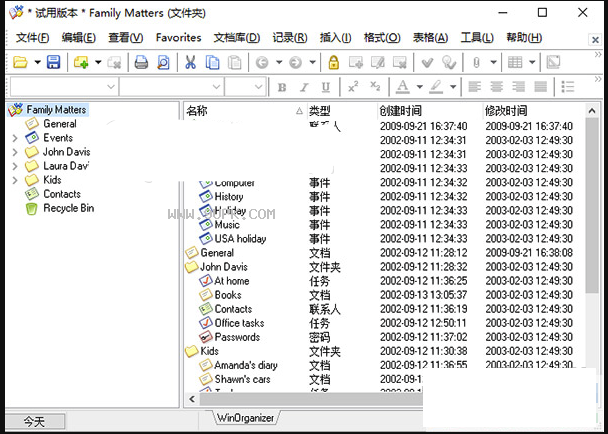Click the highlight color marker icon
Screen dimensions: 608x434
click(x=436, y=87)
